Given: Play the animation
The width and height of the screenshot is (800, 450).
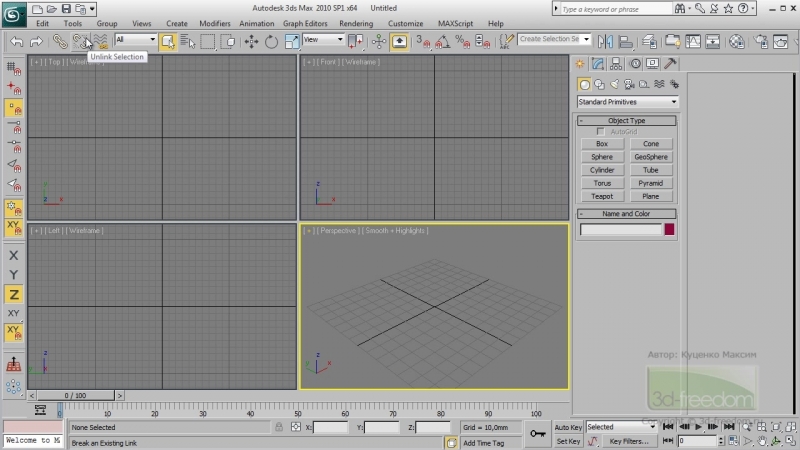Looking at the screenshot, I should point(698,427).
